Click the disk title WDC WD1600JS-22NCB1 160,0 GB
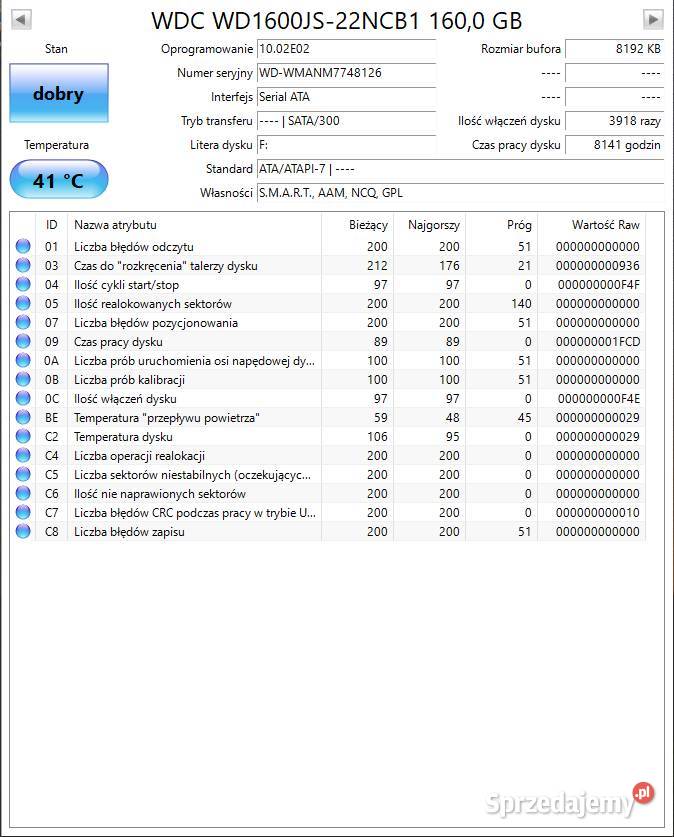The width and height of the screenshot is (674, 837). (337, 21)
